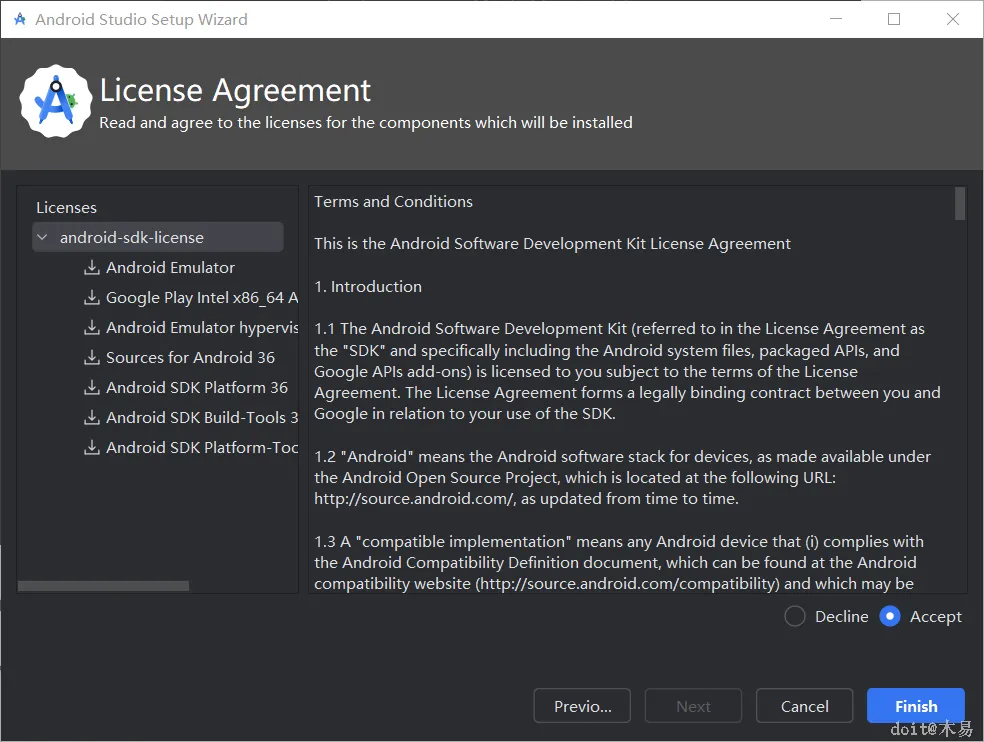Click download icon next to Google Play Intel x86_64
The width and height of the screenshot is (984, 742).
(92, 298)
